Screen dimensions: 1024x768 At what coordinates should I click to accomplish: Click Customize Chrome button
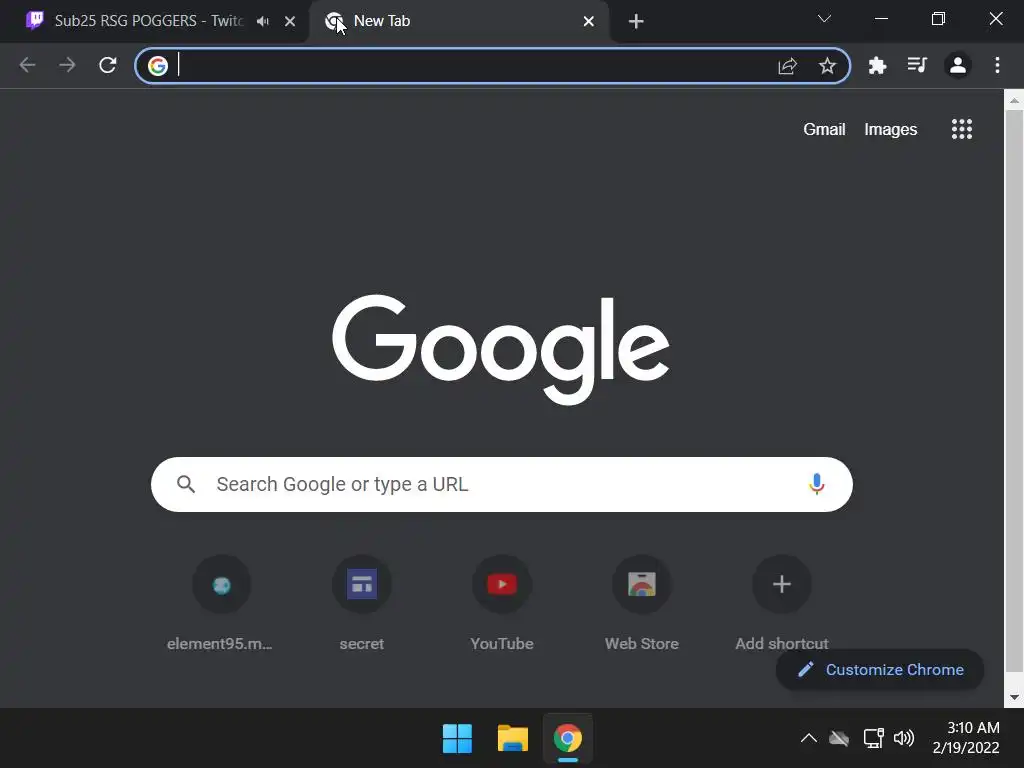pos(880,669)
